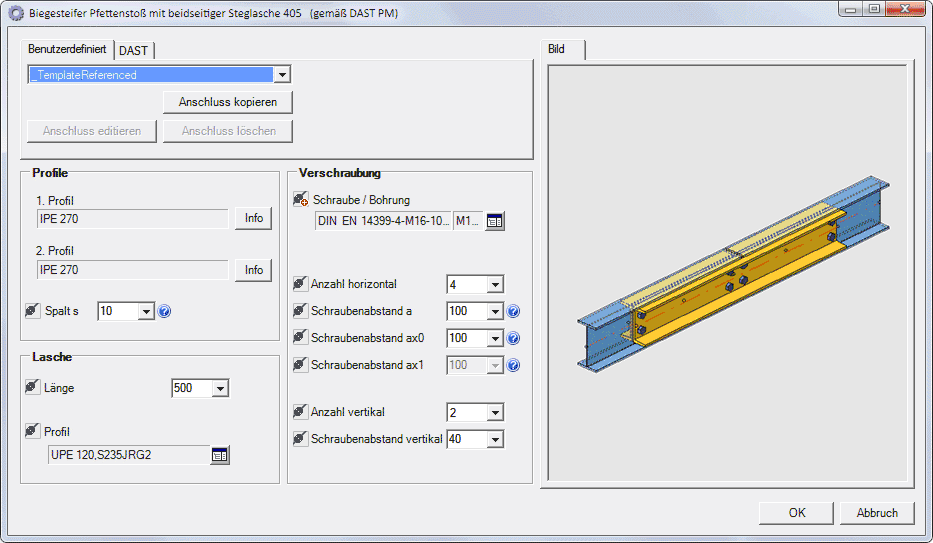Viewport: 933px width, 543px height.
Task: Expand the Schraubenabstand ax0 dropdown
Action: (x=495, y=338)
